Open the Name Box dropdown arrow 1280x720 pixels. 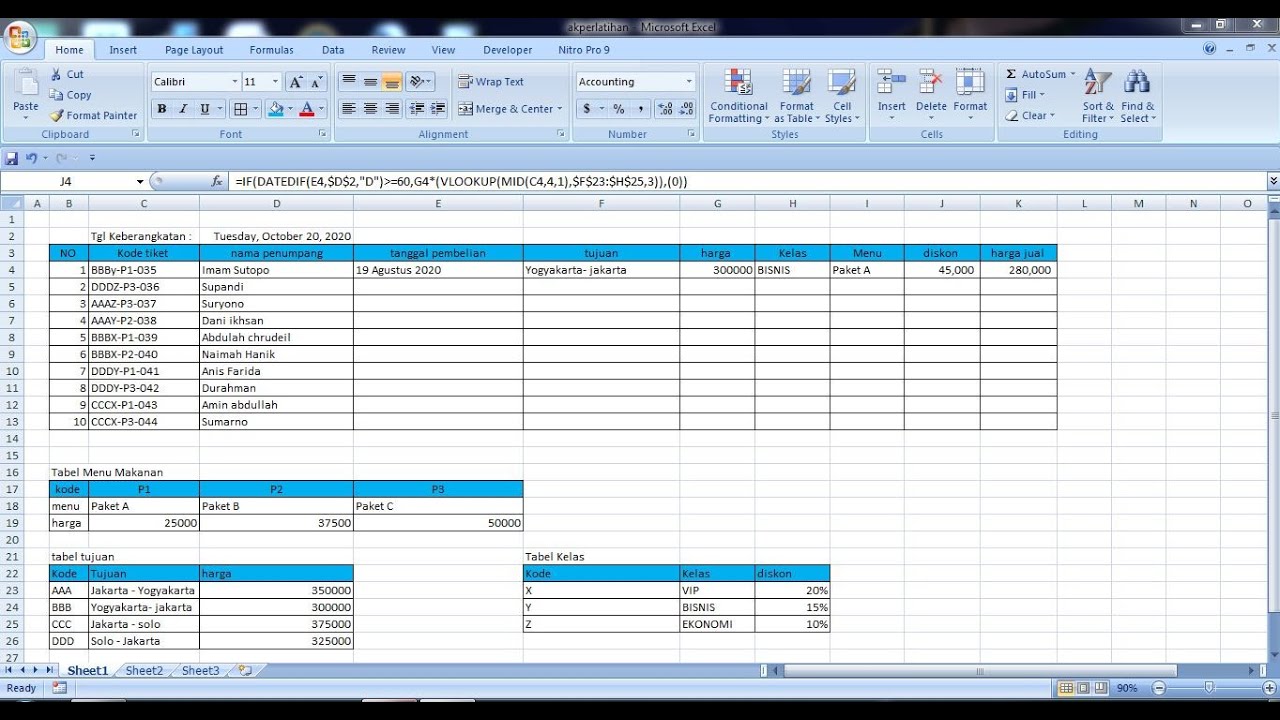(x=140, y=181)
